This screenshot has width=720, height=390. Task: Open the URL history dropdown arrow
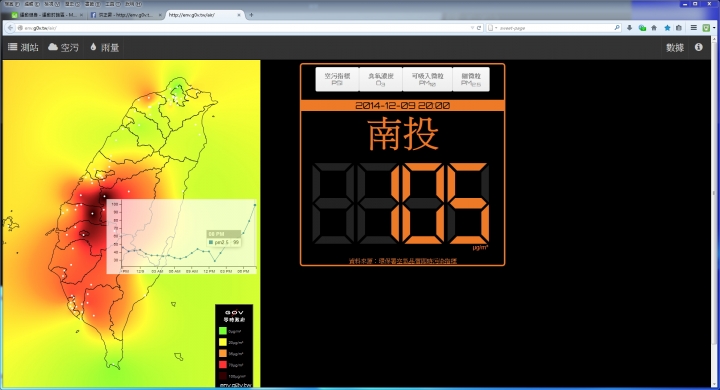pyautogui.click(x=472, y=28)
